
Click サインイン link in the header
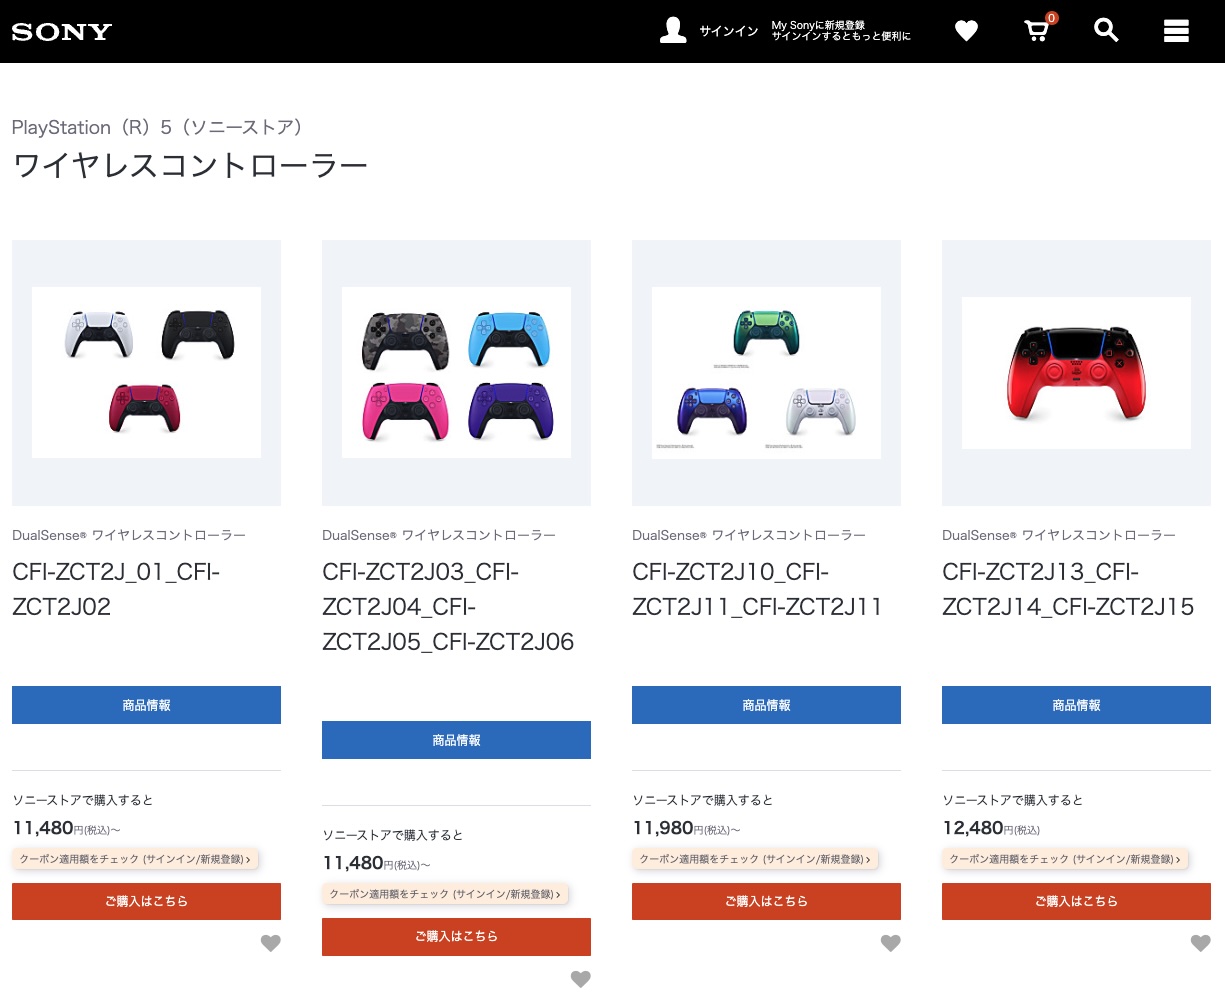(x=728, y=32)
